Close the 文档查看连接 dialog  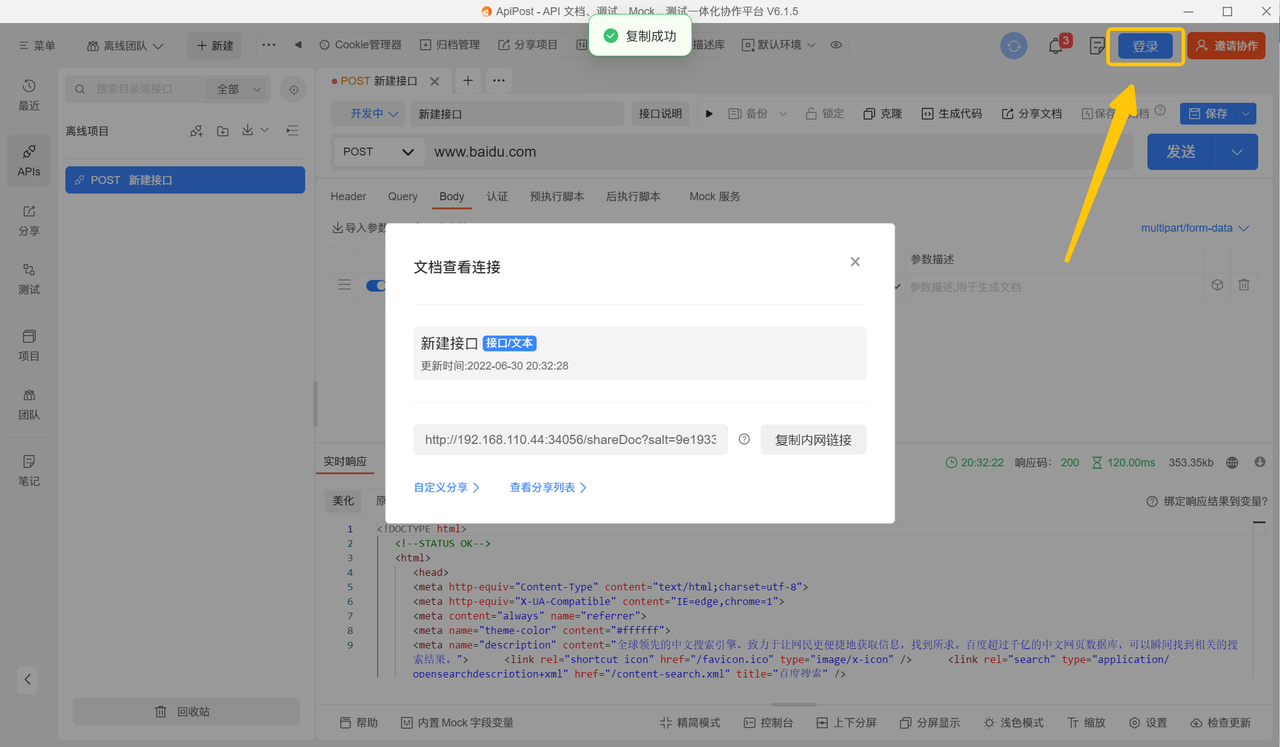tap(855, 262)
